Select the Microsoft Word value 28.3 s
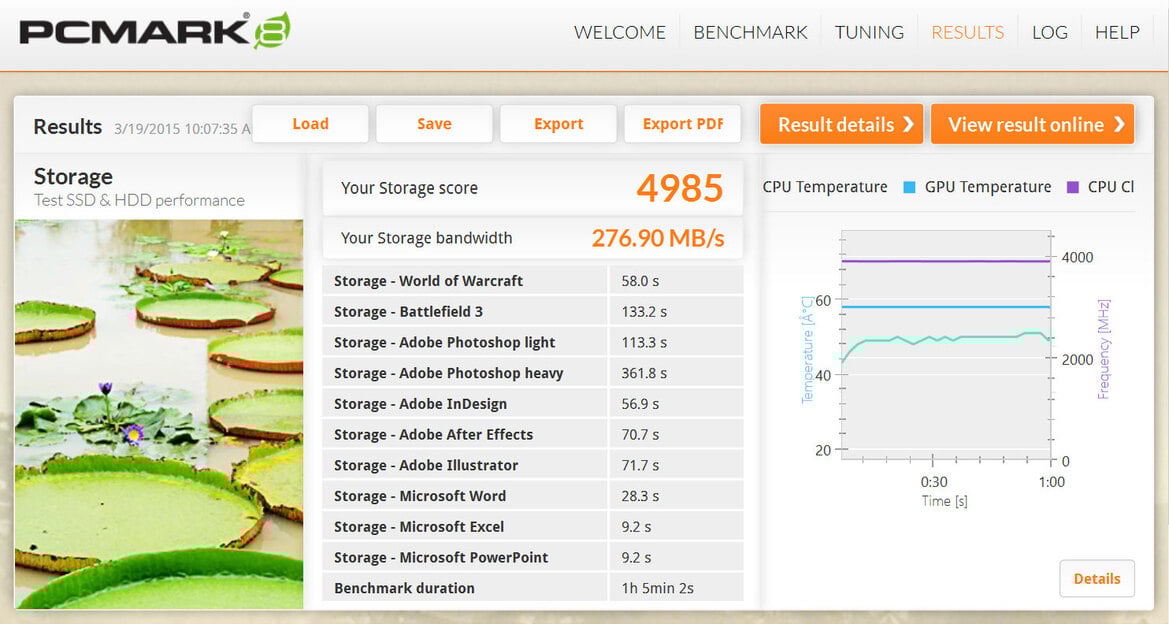 pyautogui.click(x=640, y=496)
